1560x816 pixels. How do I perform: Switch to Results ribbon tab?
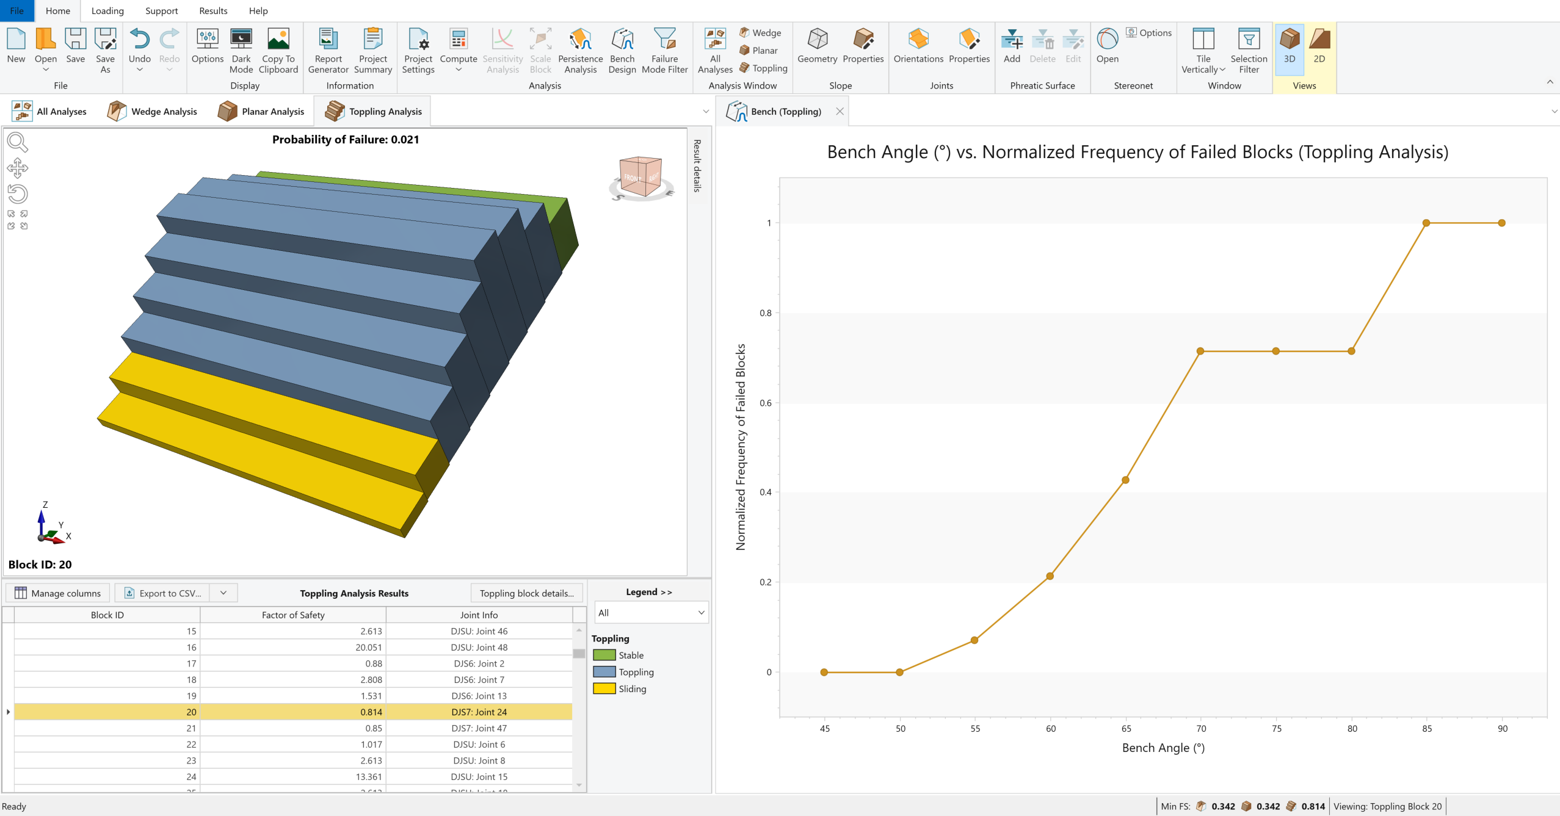213,11
